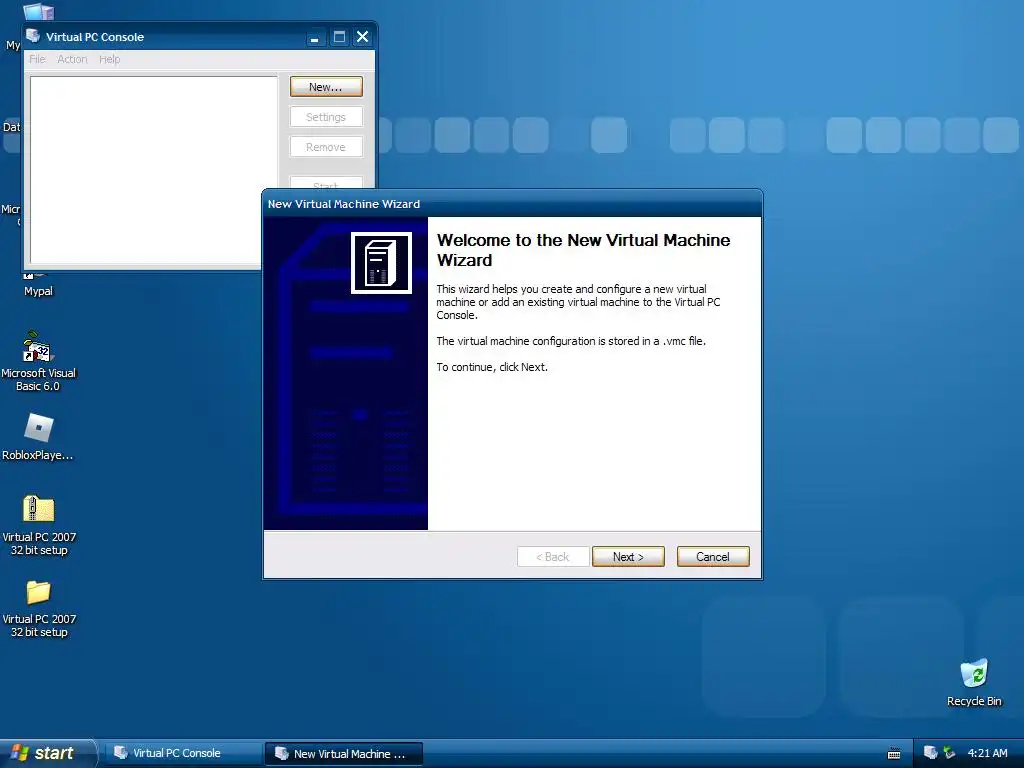The width and height of the screenshot is (1024, 768).
Task: Click Settings button in Virtual PC Console
Action: click(326, 117)
